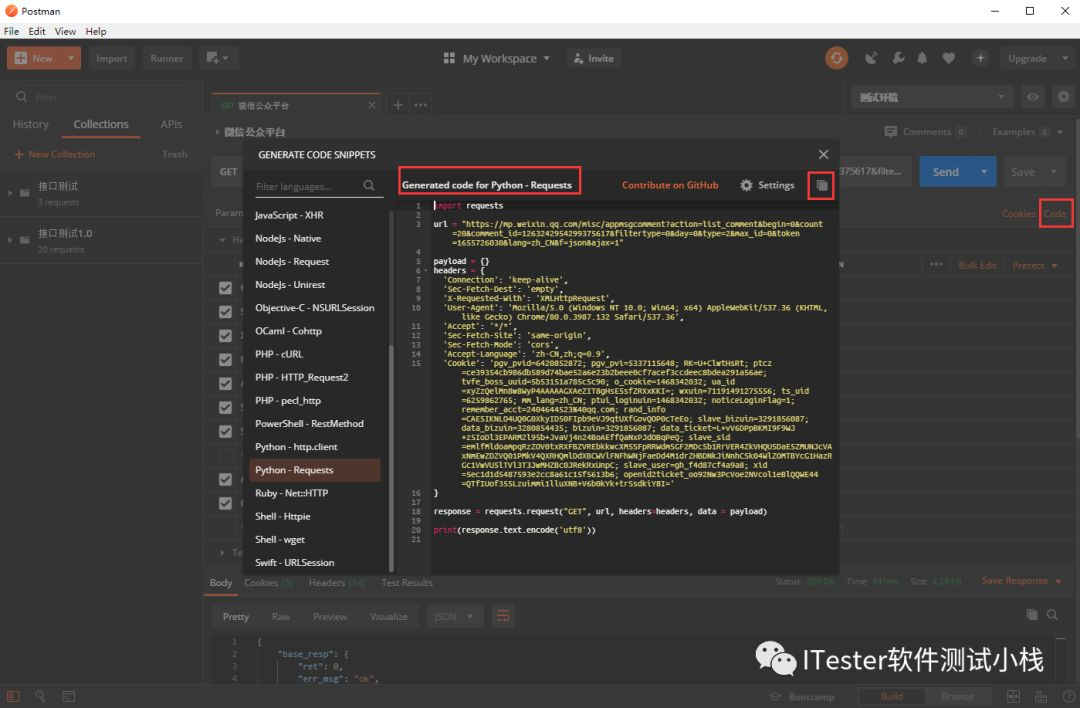Screen dimensions: 1080x708
Task: Open Save Response dropdown
Action: pos(1021,581)
